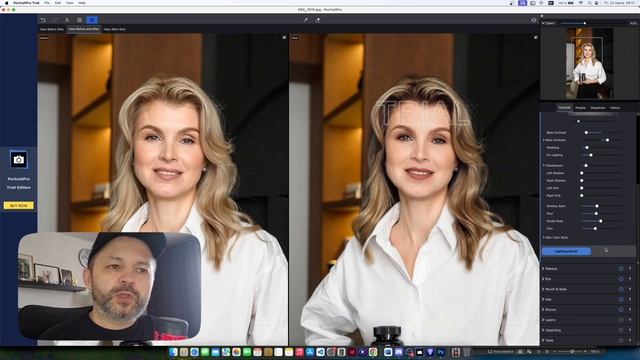Viewport: 640px width, 360px height.
Task: Open the Eye section preset menu icon
Action: (630, 279)
